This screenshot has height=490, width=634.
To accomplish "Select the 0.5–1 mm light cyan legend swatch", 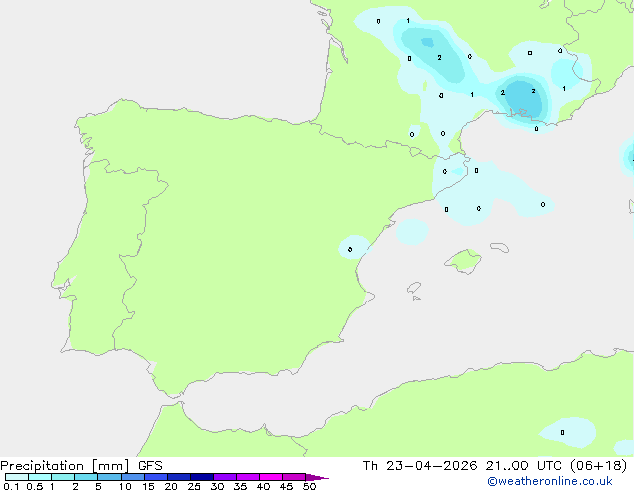I will point(40,477).
